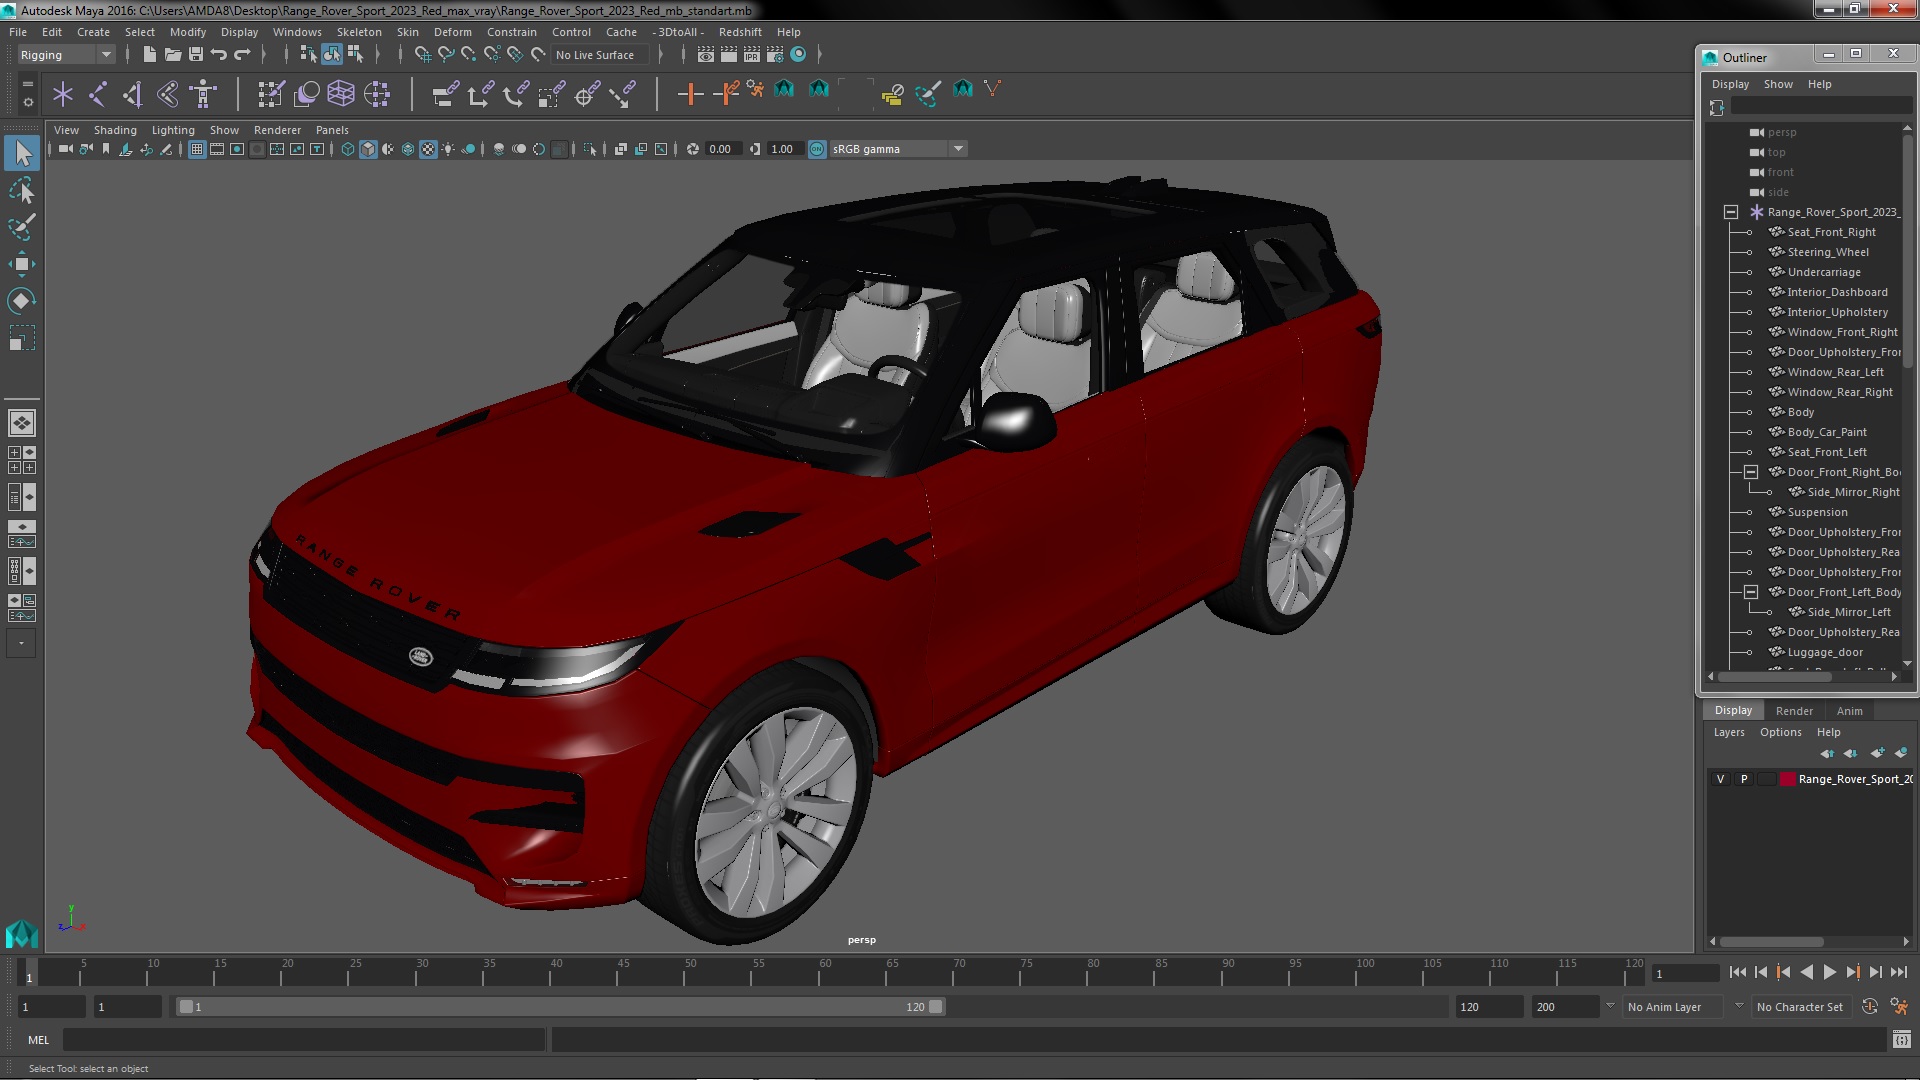The image size is (1920, 1080).
Task: Click the time range slider bar
Action: tap(561, 1007)
